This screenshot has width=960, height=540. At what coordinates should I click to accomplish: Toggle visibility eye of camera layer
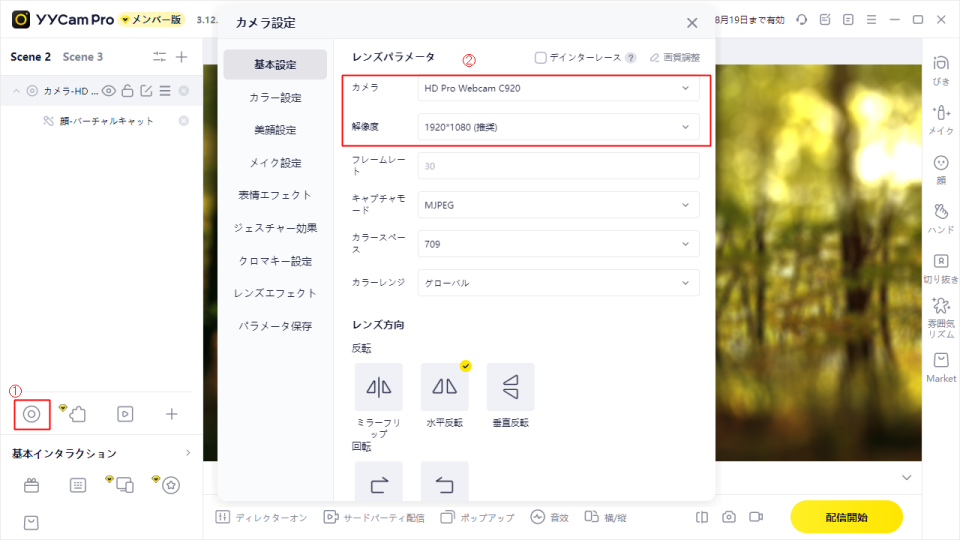[108, 91]
